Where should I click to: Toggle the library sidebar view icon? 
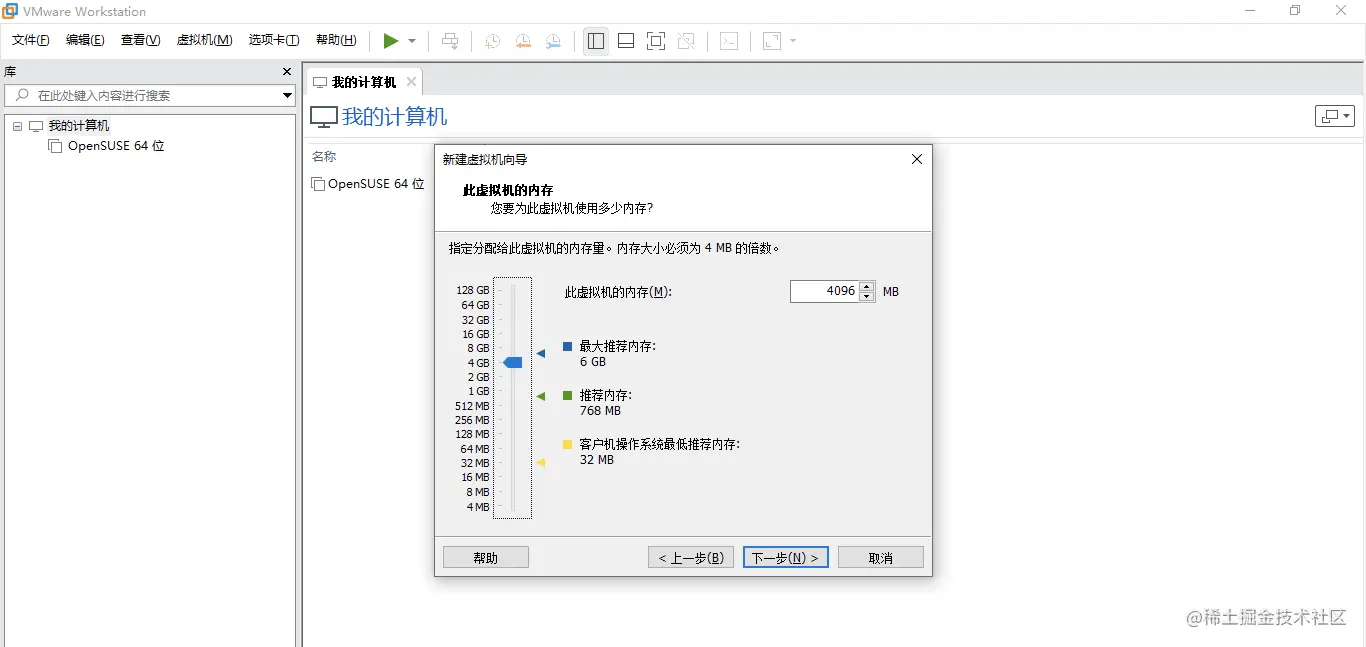(x=596, y=41)
